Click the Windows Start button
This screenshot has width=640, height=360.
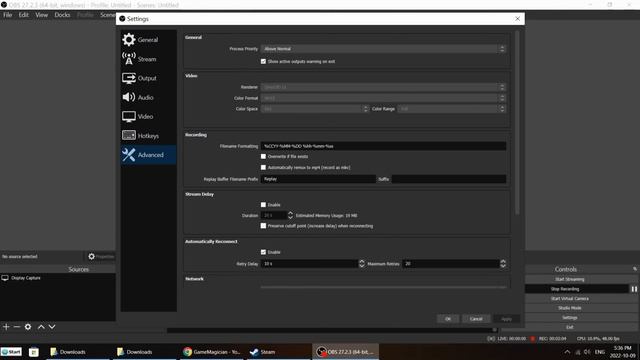(11, 352)
